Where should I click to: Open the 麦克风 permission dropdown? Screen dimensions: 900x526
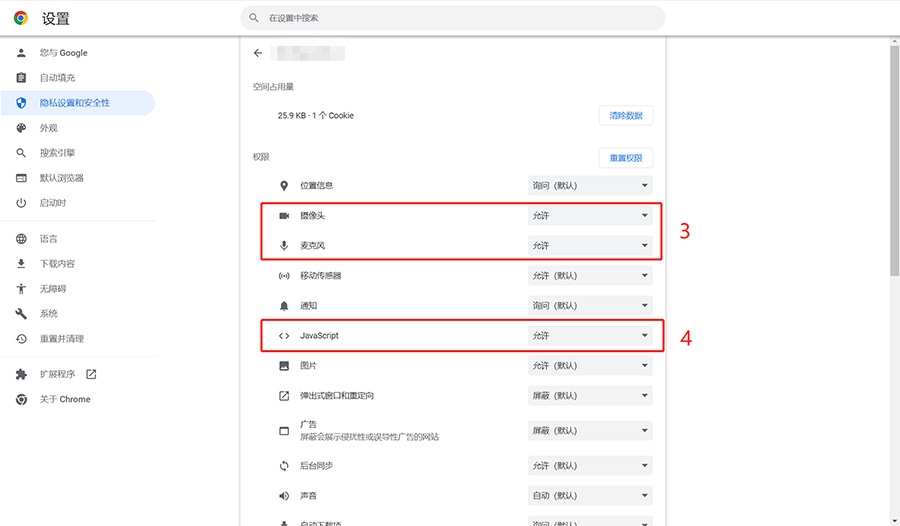pyautogui.click(x=590, y=246)
